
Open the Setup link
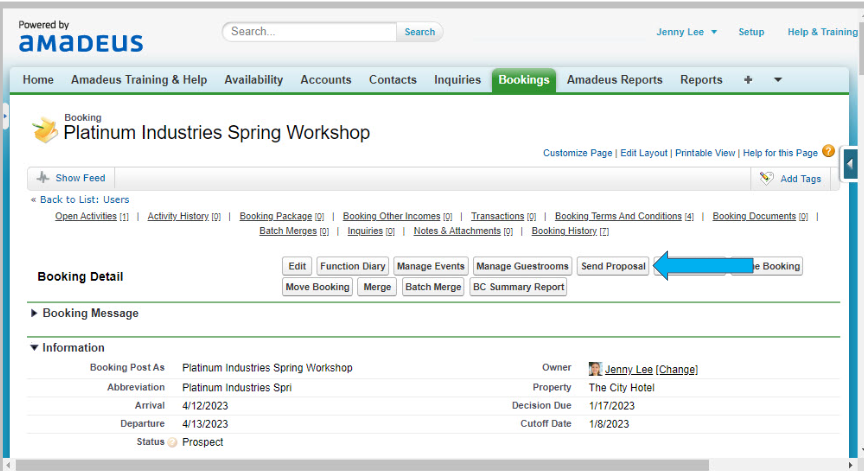(x=751, y=32)
